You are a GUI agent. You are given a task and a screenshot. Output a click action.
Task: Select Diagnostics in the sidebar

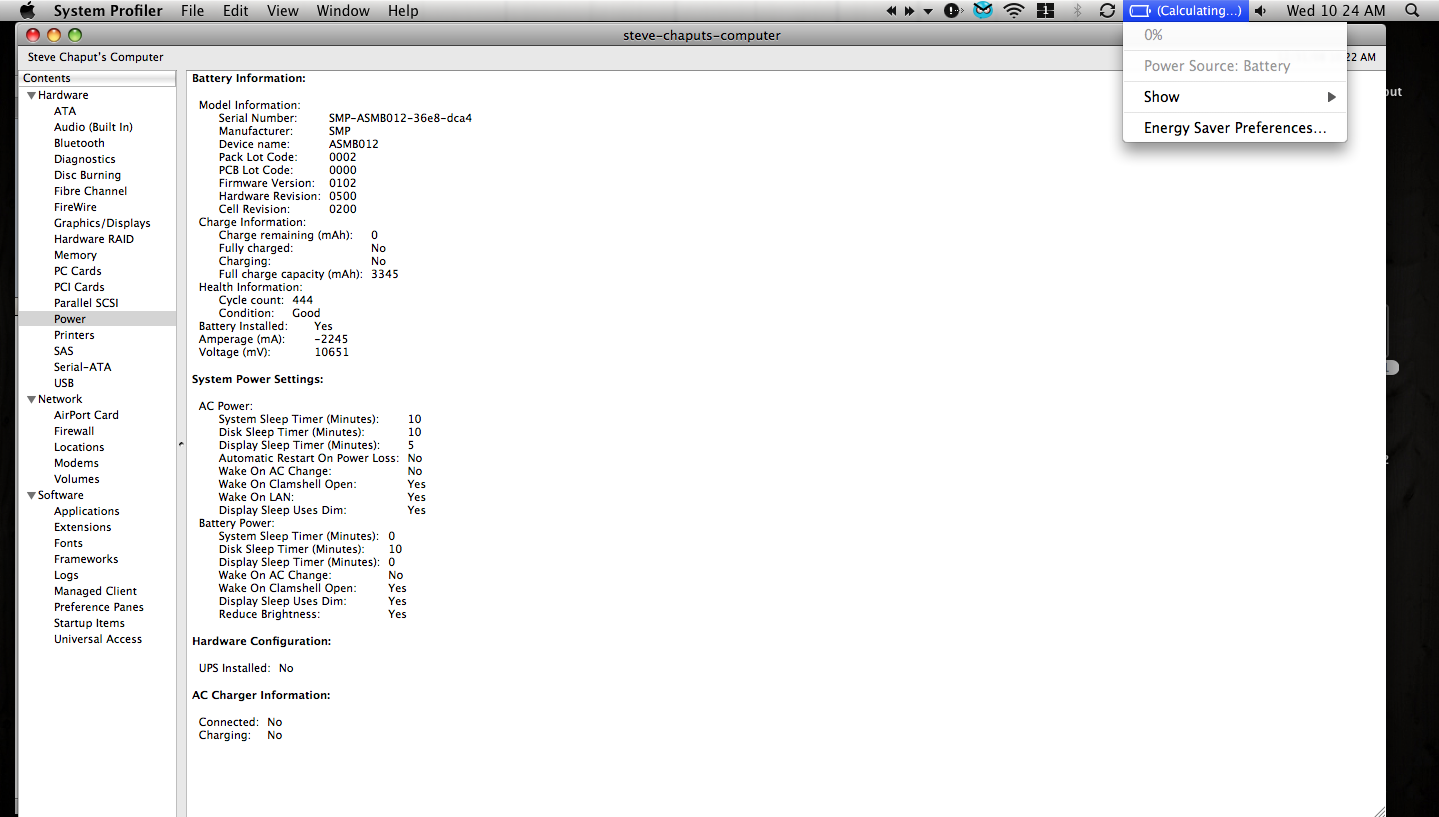coord(84,159)
